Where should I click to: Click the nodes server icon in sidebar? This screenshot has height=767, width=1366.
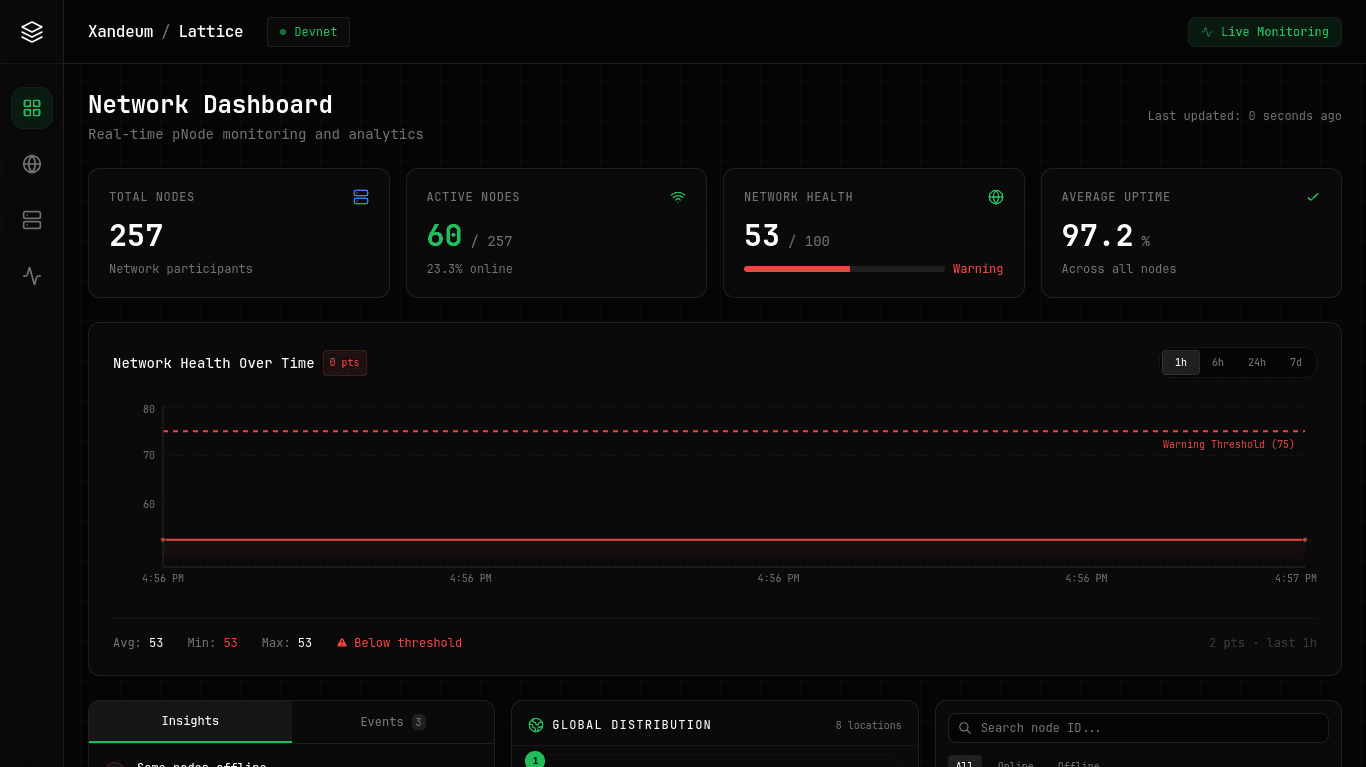coord(31,220)
